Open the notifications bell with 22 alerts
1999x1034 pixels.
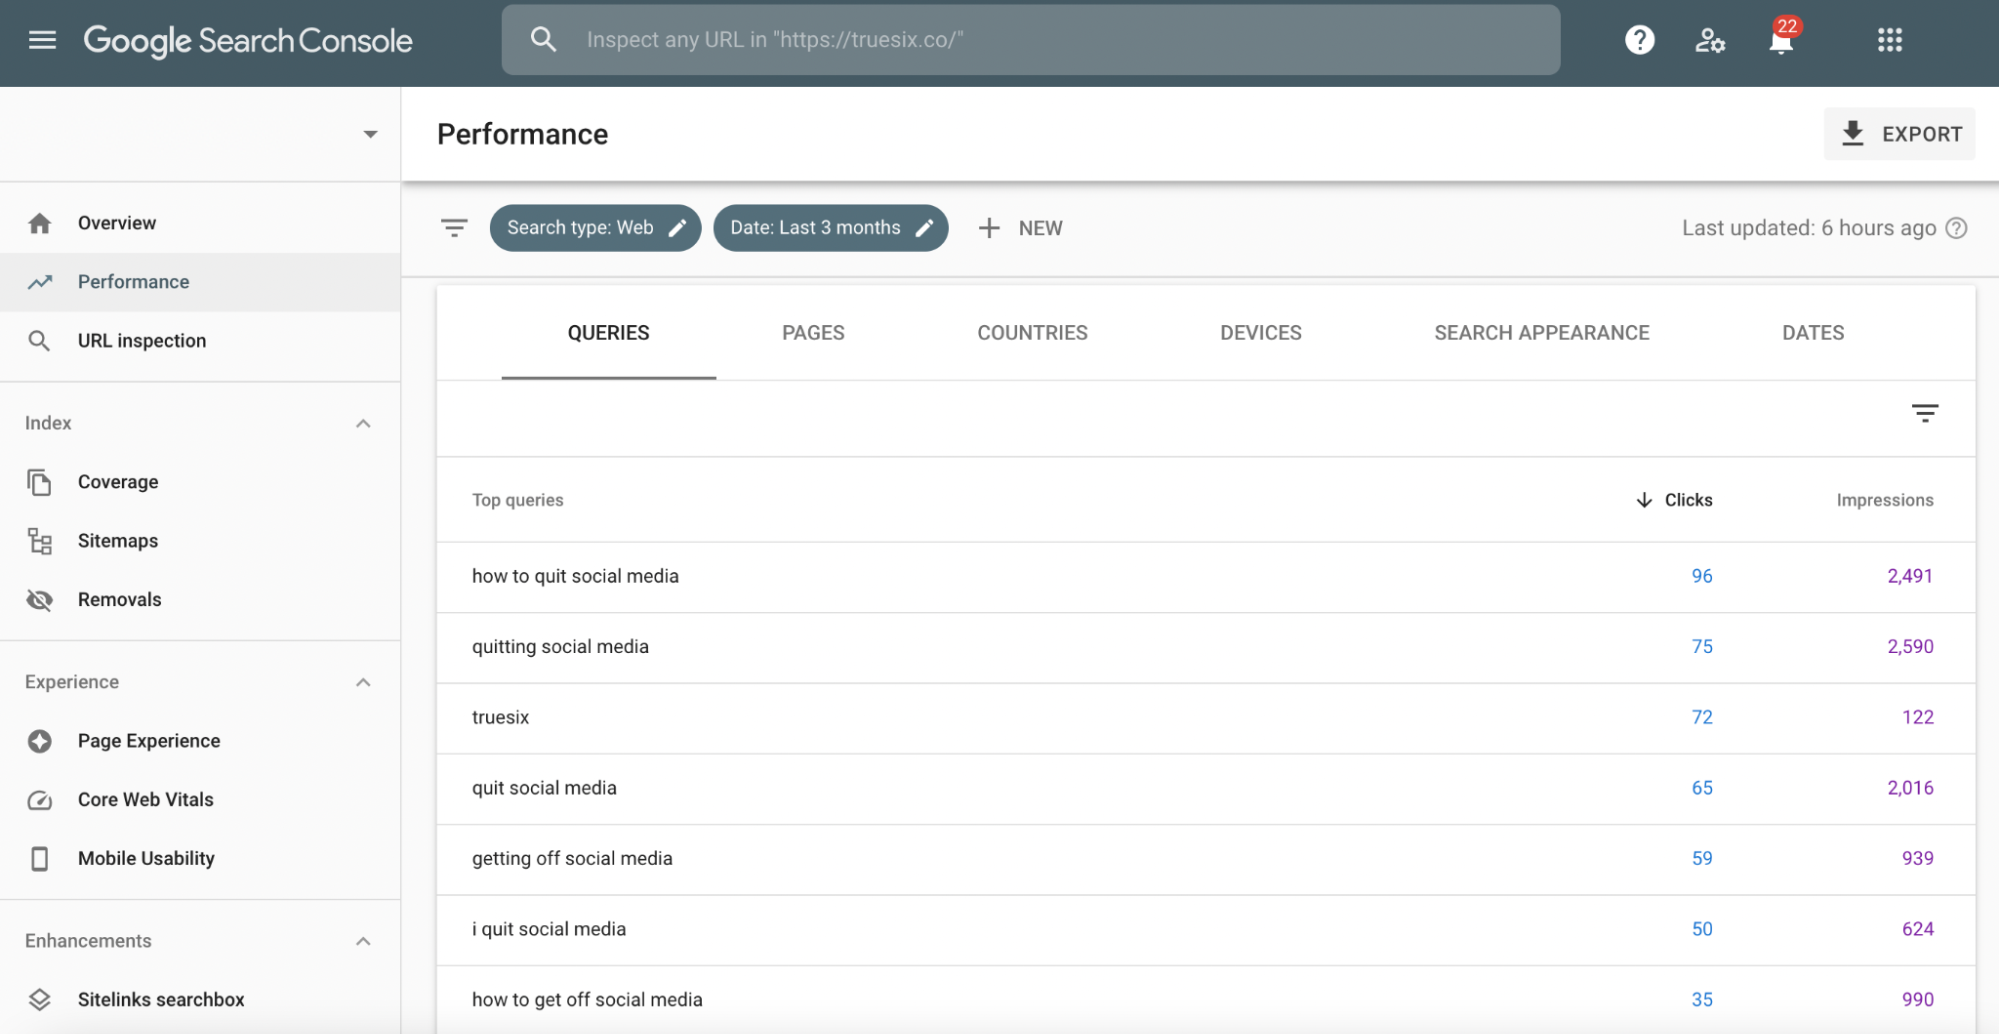(x=1781, y=40)
